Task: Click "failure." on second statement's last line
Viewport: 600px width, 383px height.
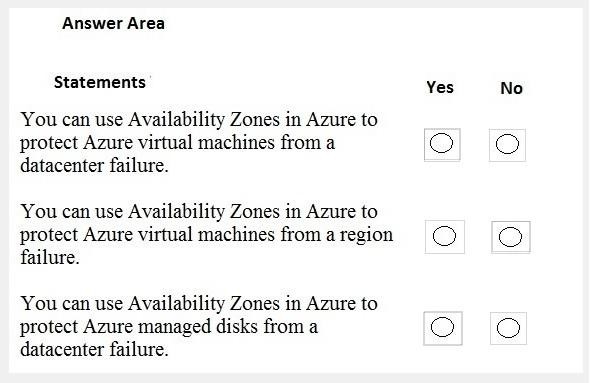Action: [x=50, y=258]
